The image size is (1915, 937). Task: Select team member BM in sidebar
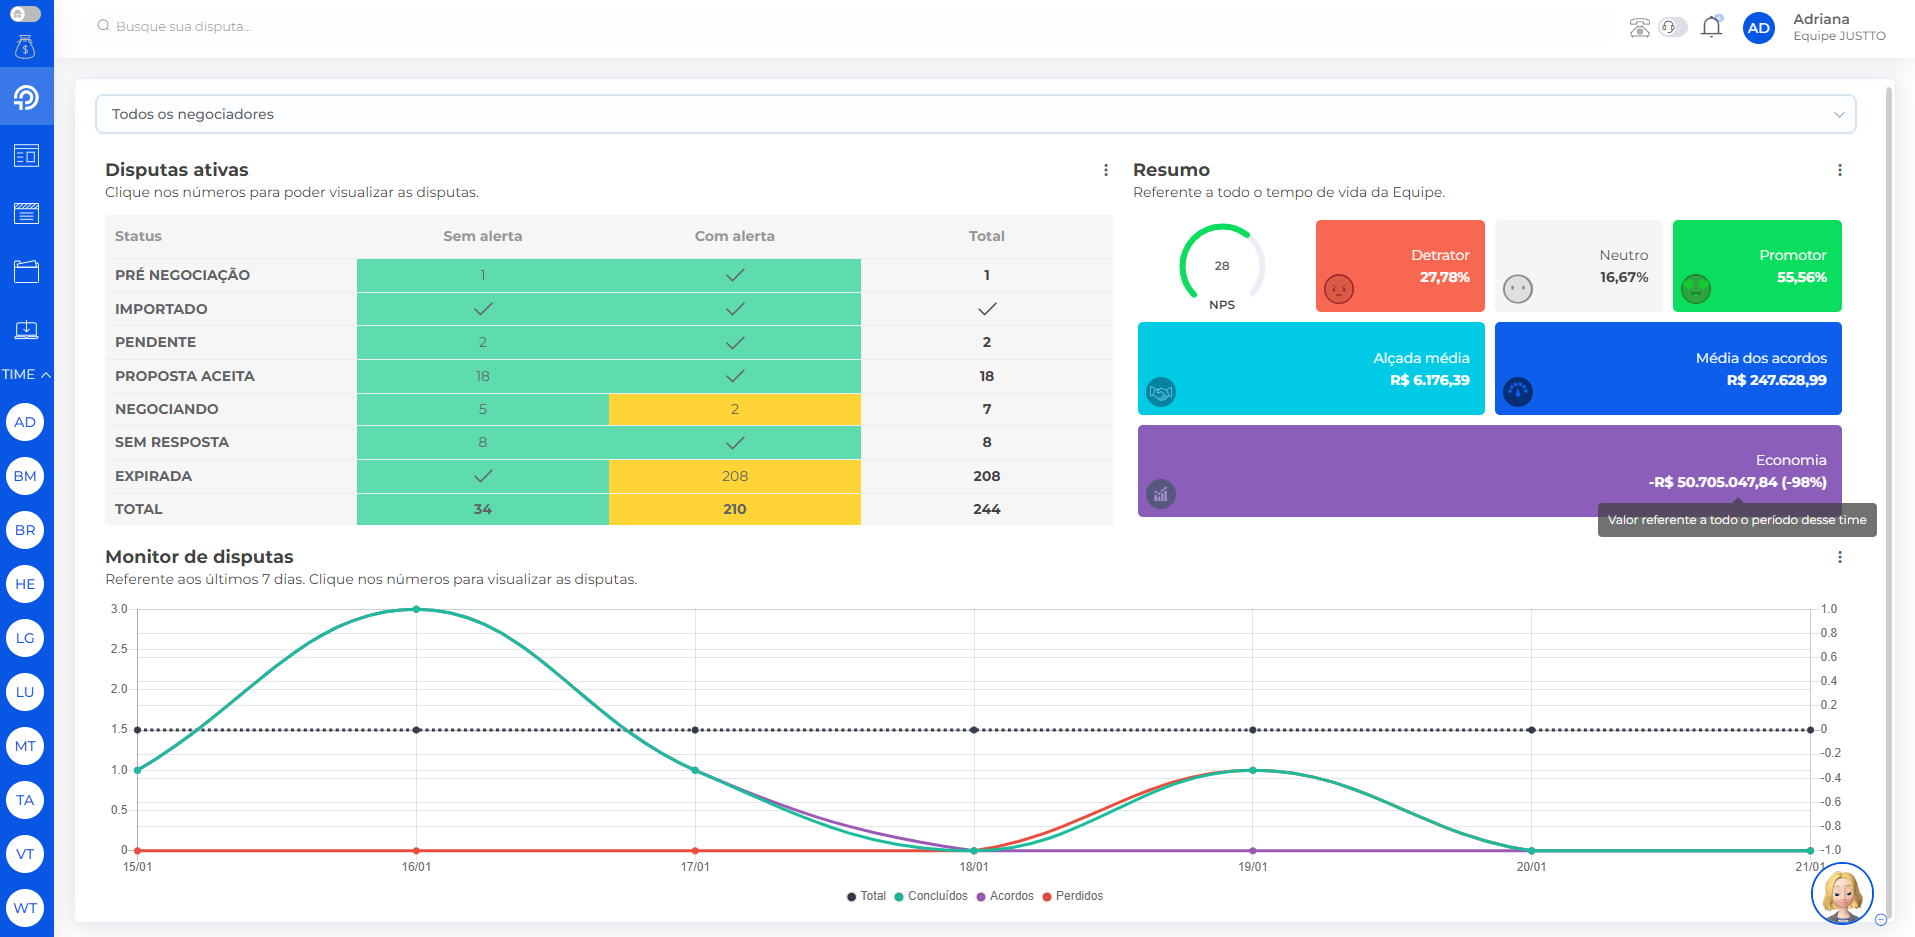25,476
